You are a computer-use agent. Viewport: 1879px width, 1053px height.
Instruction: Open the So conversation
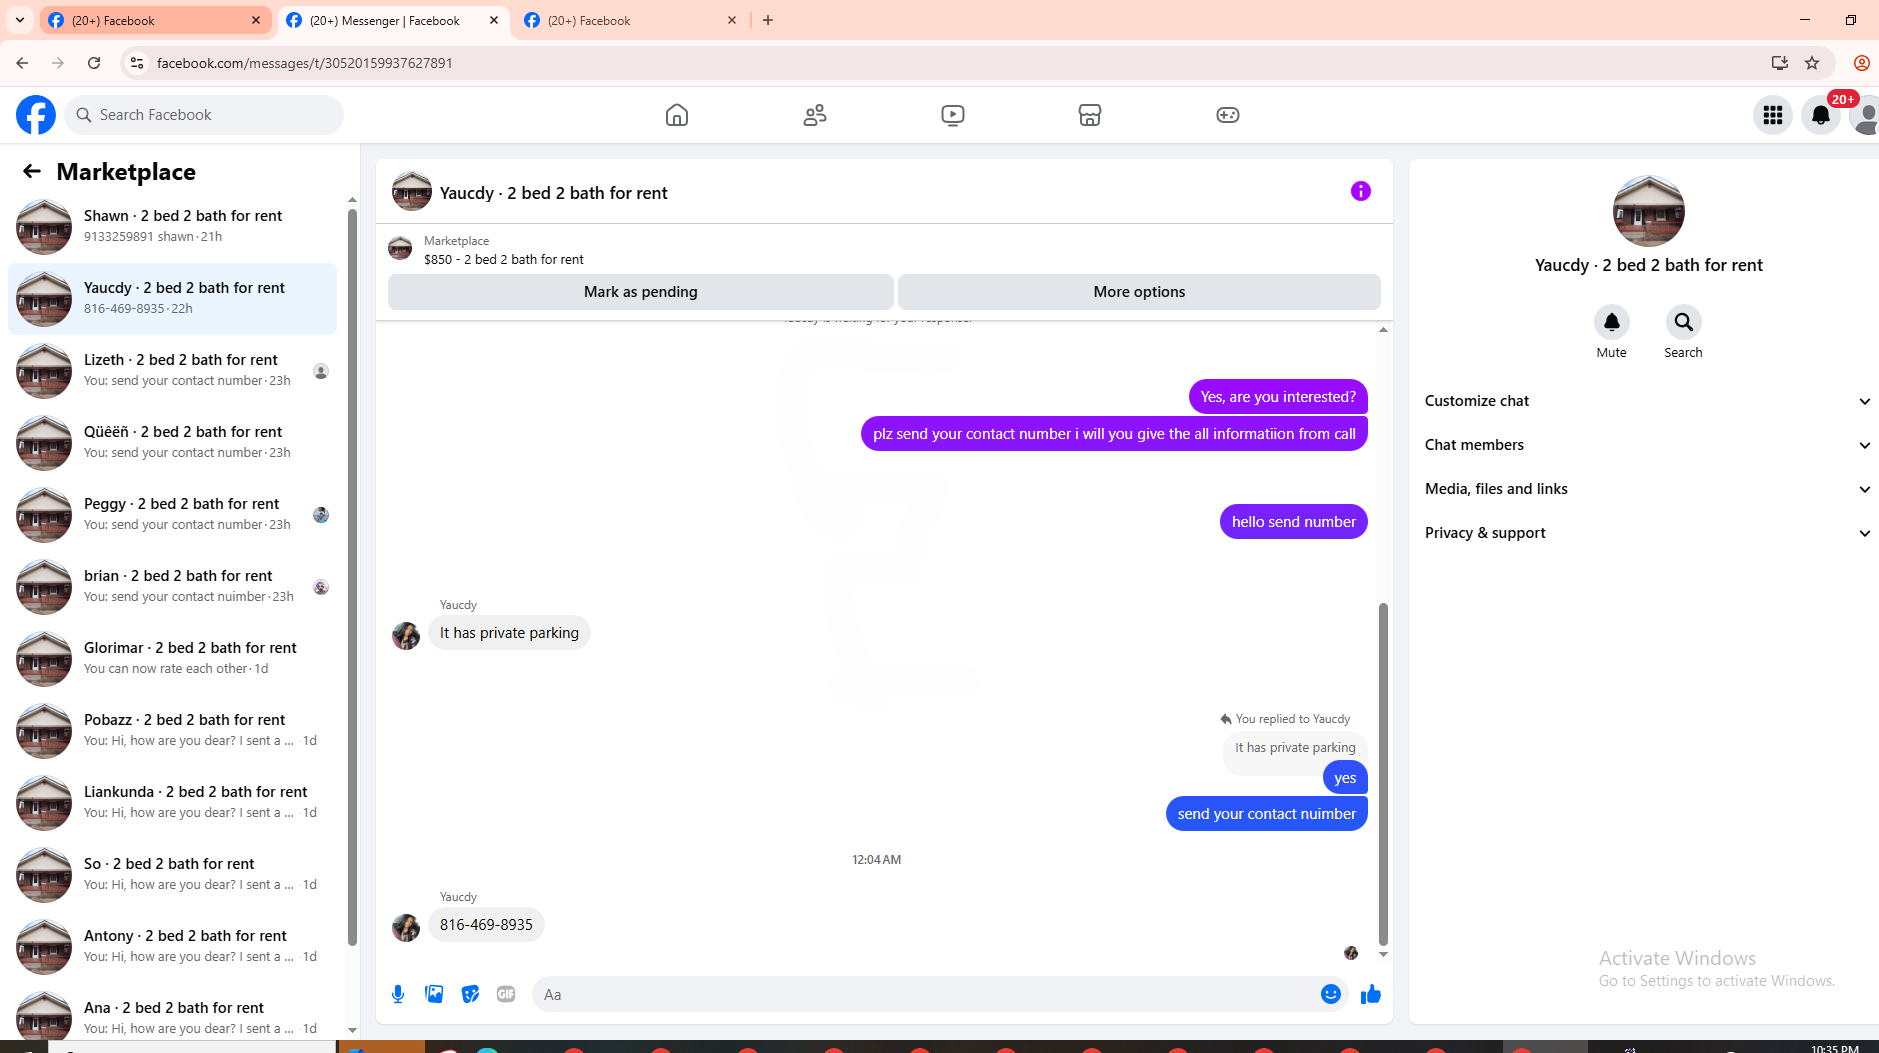172,875
